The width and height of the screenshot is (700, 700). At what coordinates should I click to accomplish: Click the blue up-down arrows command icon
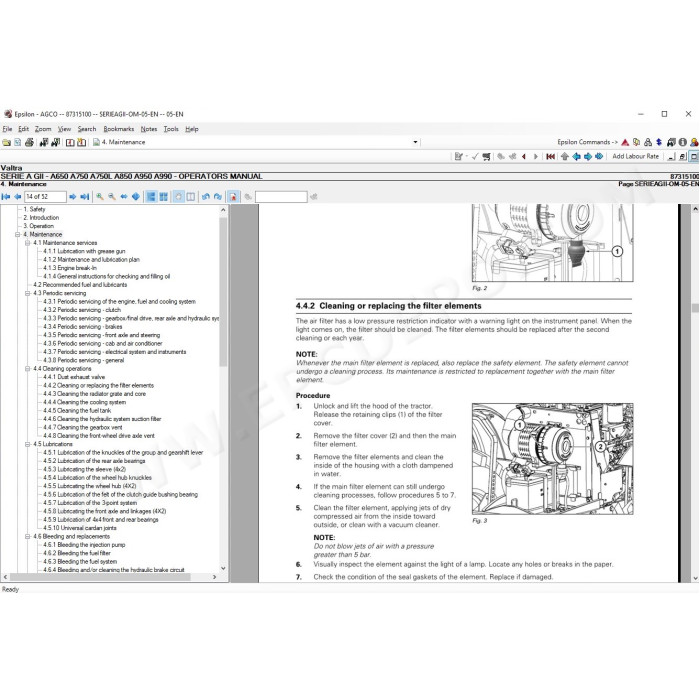[659, 142]
